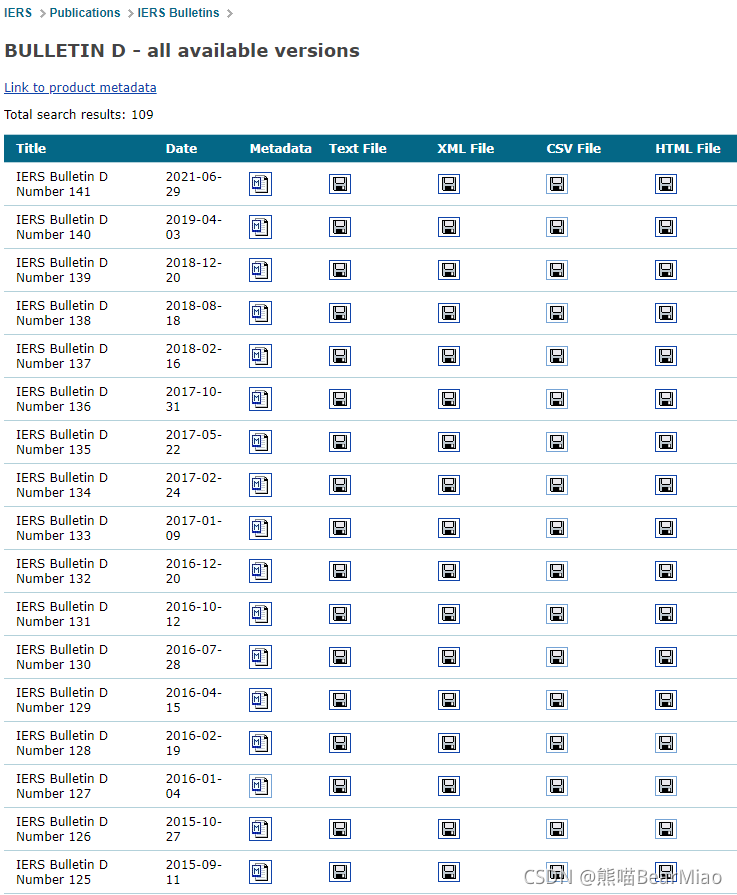Download XML file for Bulletin D Number 127
Image resolution: width=737 pixels, height=895 pixels.
point(449,786)
